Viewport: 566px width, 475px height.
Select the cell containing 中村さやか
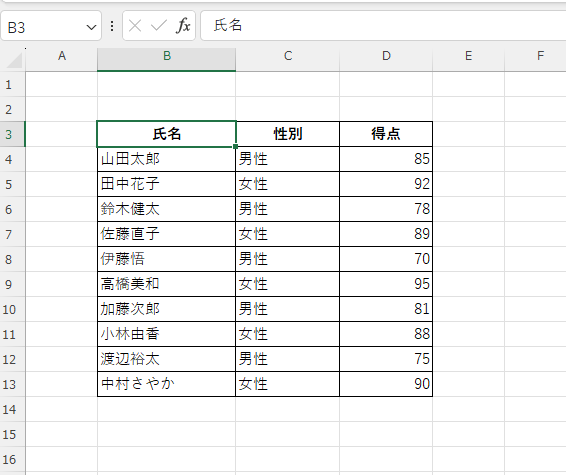(x=166, y=384)
